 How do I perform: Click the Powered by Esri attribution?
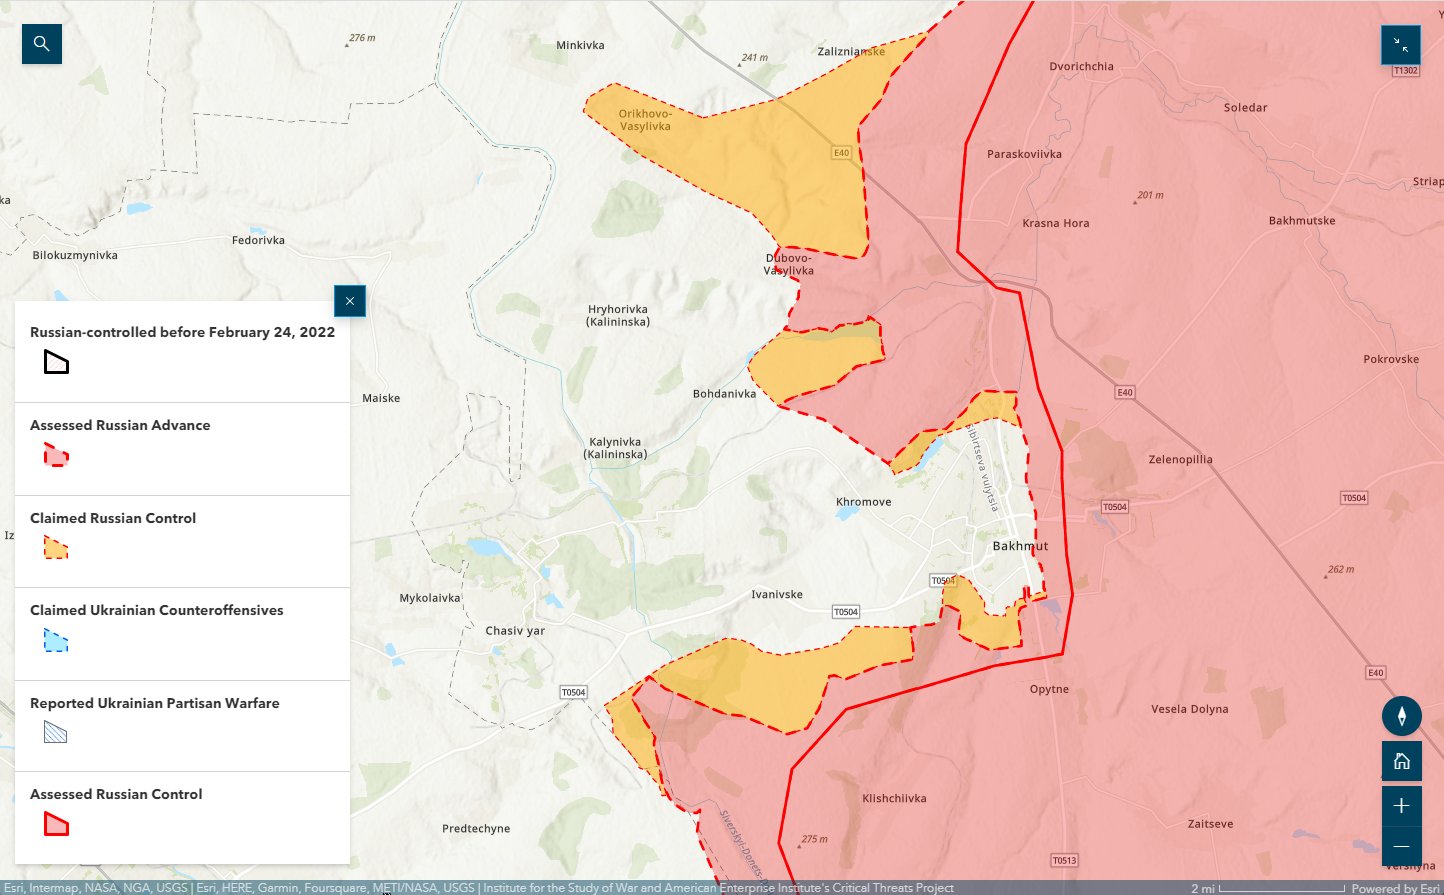1396,888
